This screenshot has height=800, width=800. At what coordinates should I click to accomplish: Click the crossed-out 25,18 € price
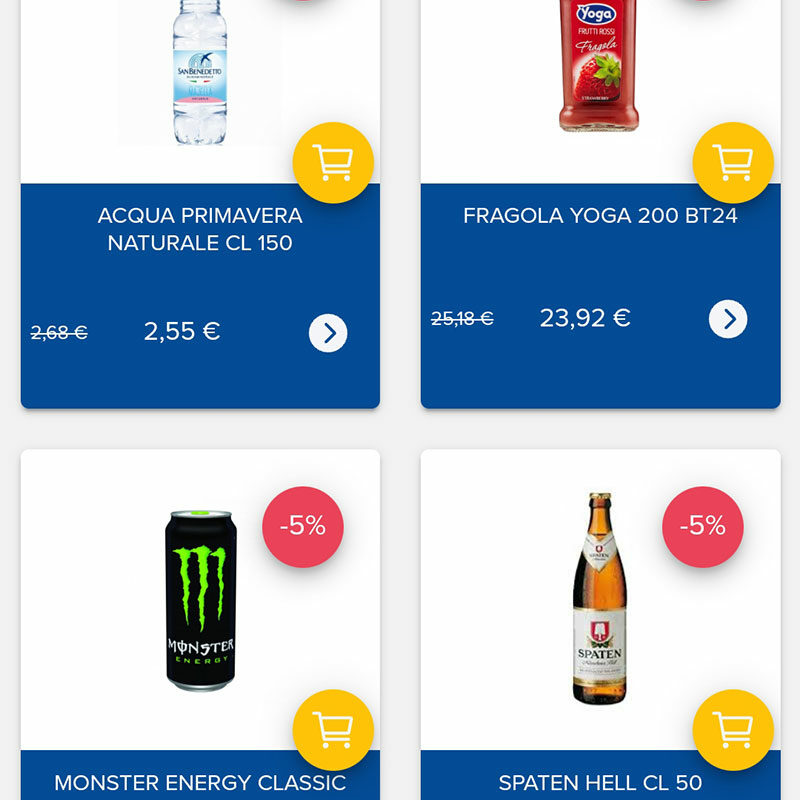[462, 319]
